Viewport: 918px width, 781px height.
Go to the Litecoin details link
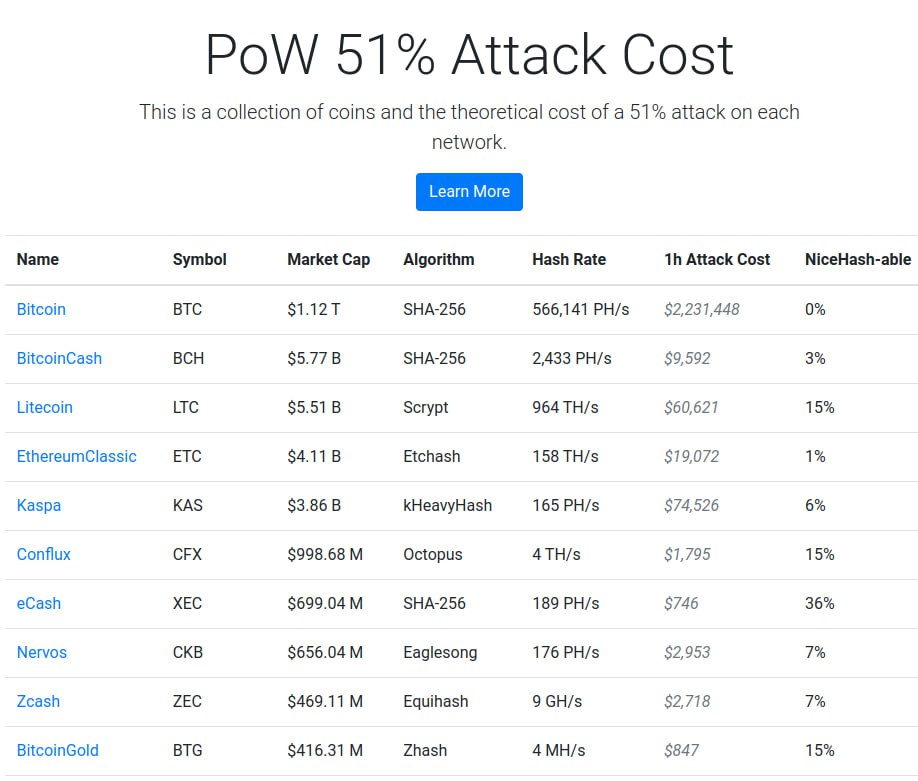click(45, 408)
